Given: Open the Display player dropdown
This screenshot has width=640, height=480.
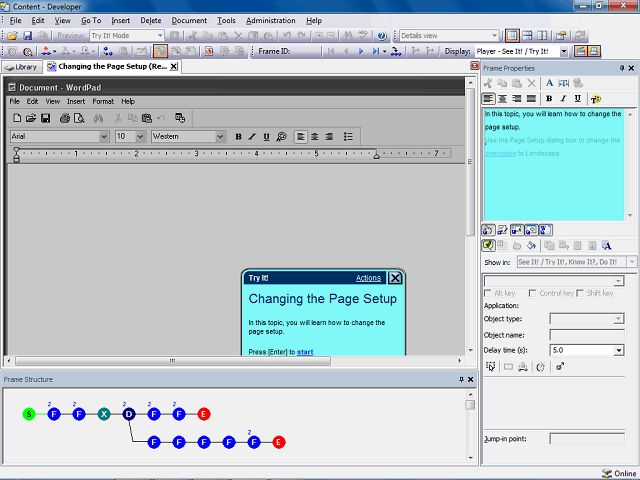Looking at the screenshot, I should click(x=564, y=51).
